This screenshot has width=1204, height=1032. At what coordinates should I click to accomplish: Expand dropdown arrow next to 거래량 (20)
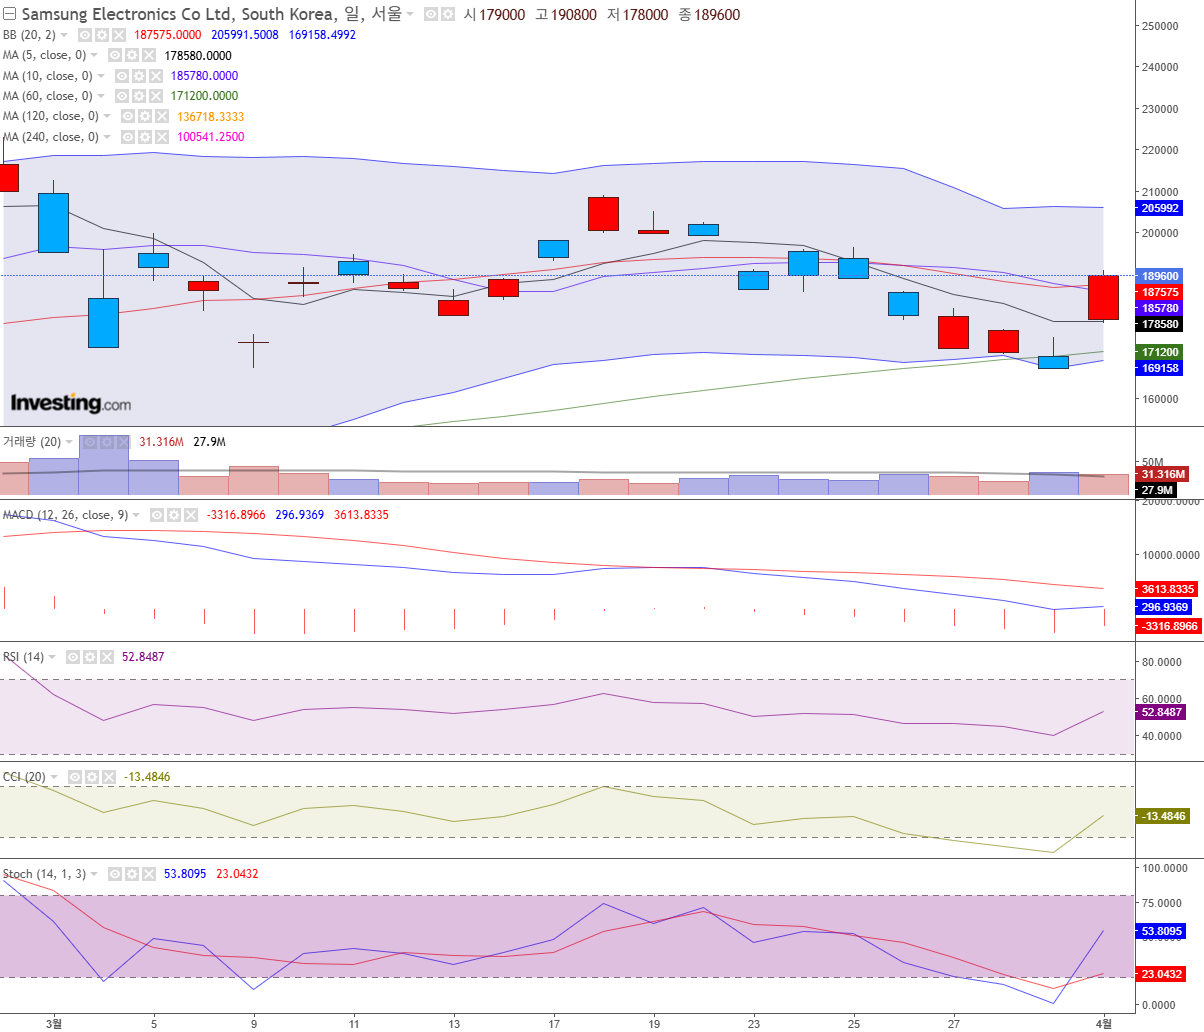coord(69,442)
